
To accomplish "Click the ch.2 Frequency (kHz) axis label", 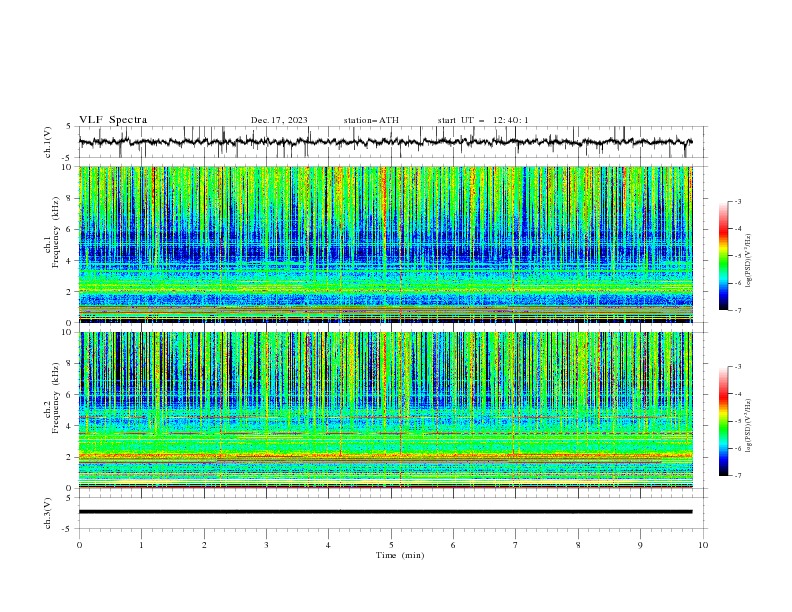I will coord(56,398).
